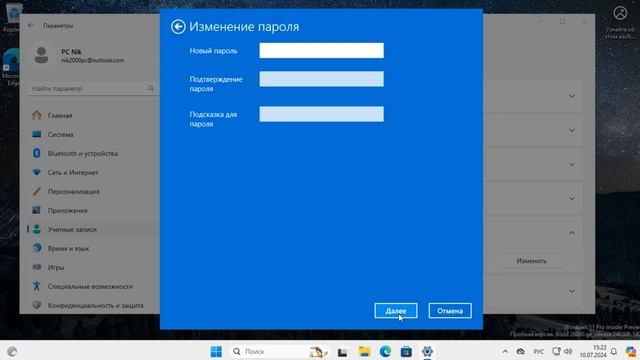Click the search magnifier icon in Settings
This screenshot has width=640, height=360.
(151, 89)
